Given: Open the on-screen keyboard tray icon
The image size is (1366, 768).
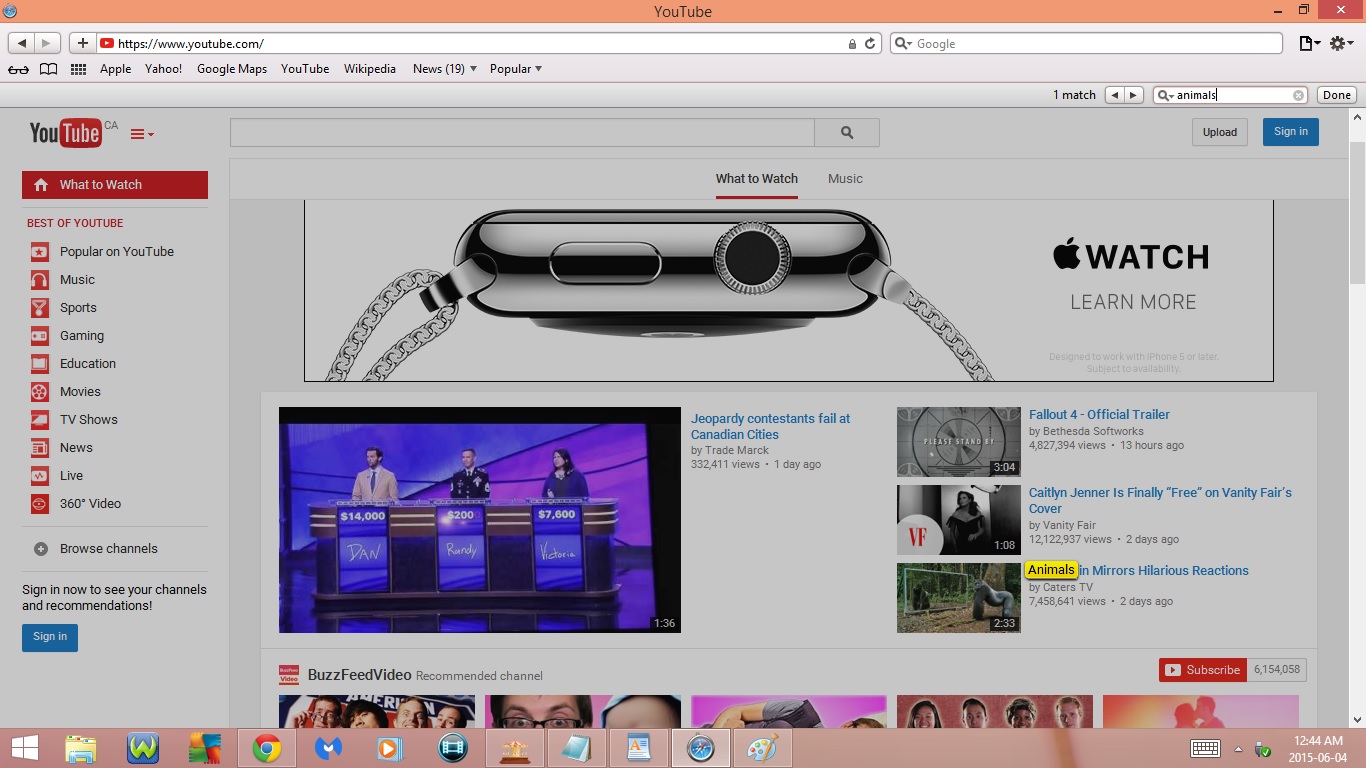Looking at the screenshot, I should (x=1205, y=748).
